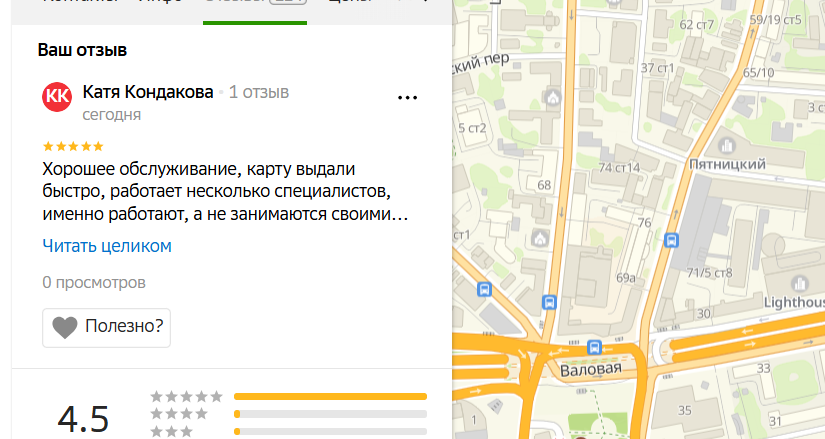Viewport: 825px width, 439px height.
Task: Select the leftmost bus stop icon on the map
Action: (x=484, y=290)
